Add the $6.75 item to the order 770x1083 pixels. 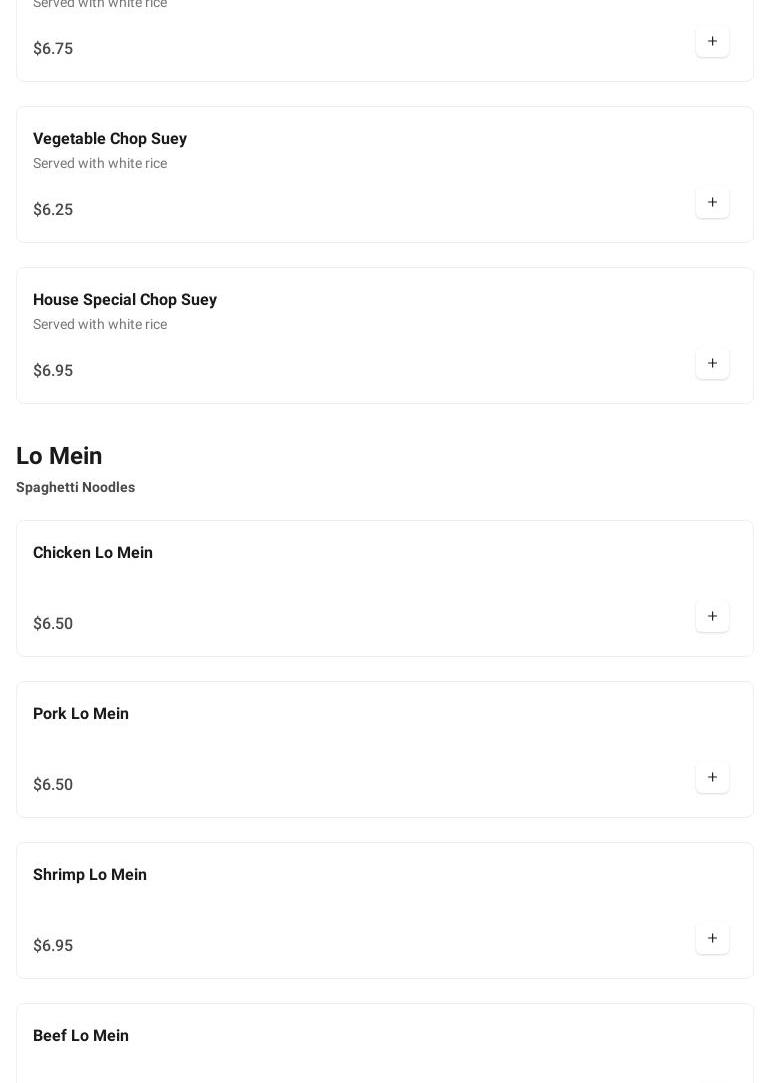(712, 42)
